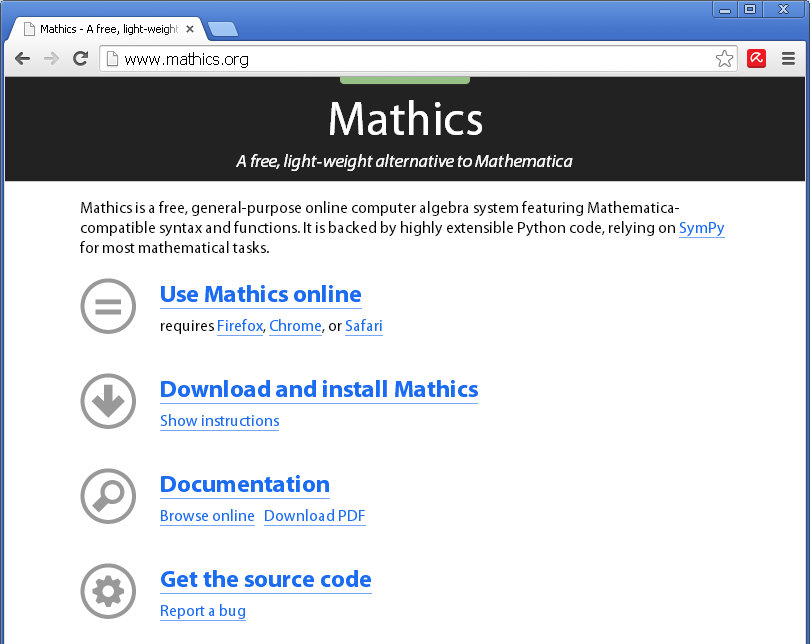This screenshot has width=810, height=644.
Task: Click the Download PDF link
Action: (315, 516)
